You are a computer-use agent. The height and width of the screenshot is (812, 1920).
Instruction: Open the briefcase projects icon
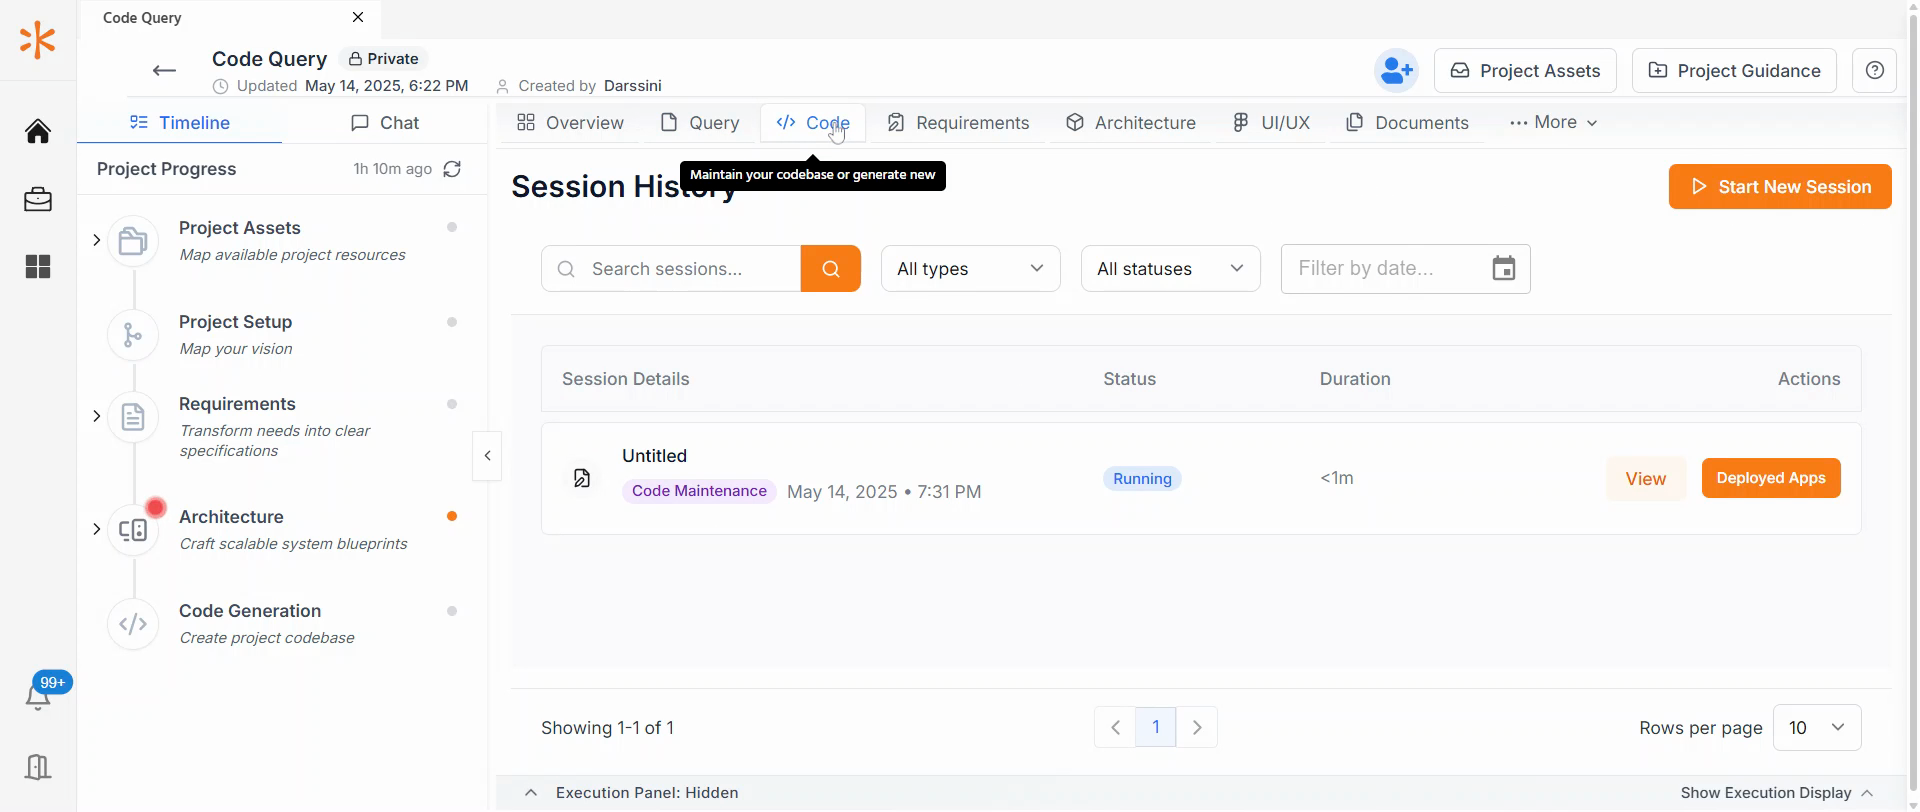tap(38, 199)
